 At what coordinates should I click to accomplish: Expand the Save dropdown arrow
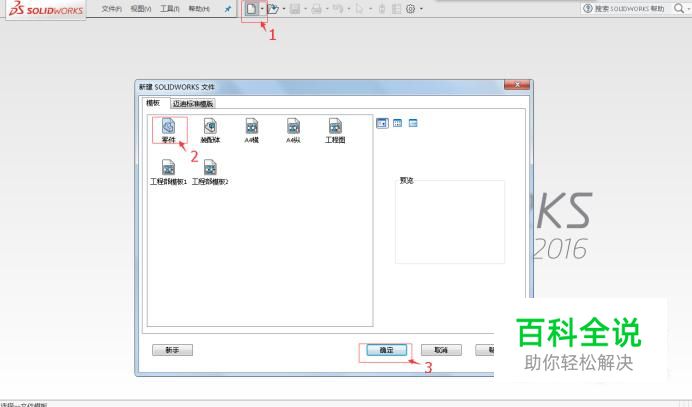tap(305, 9)
